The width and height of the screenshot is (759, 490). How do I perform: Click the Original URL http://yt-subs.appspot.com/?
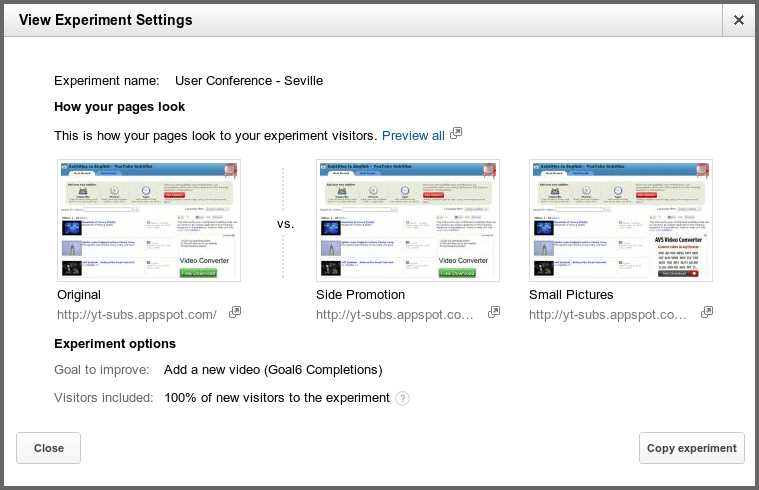(x=137, y=314)
